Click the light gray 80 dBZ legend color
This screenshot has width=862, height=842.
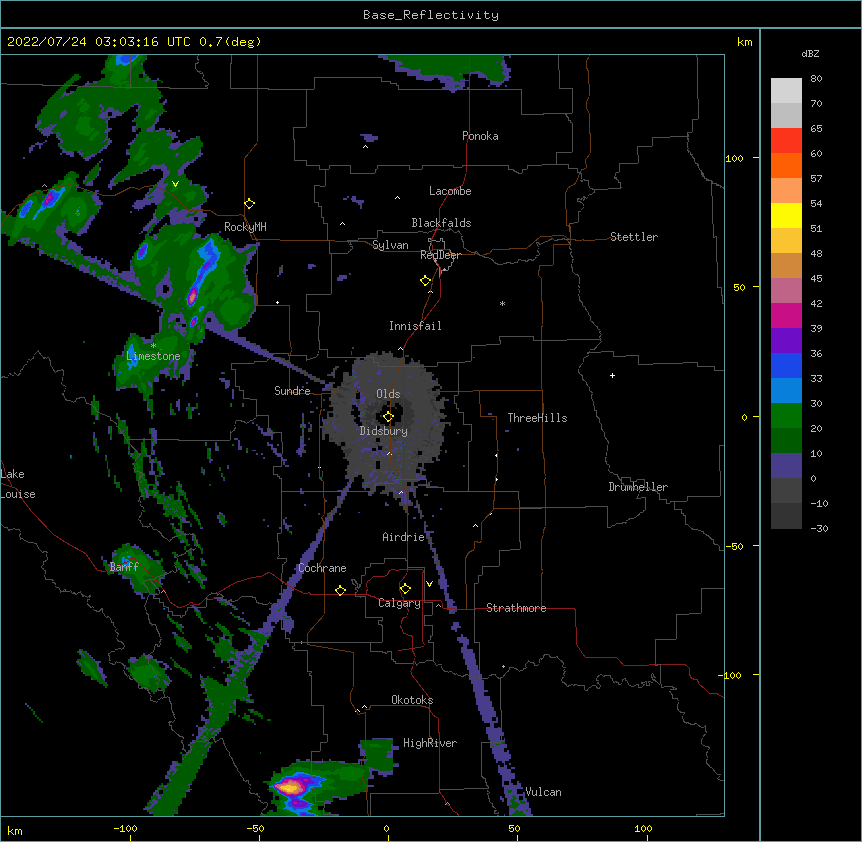click(x=786, y=90)
